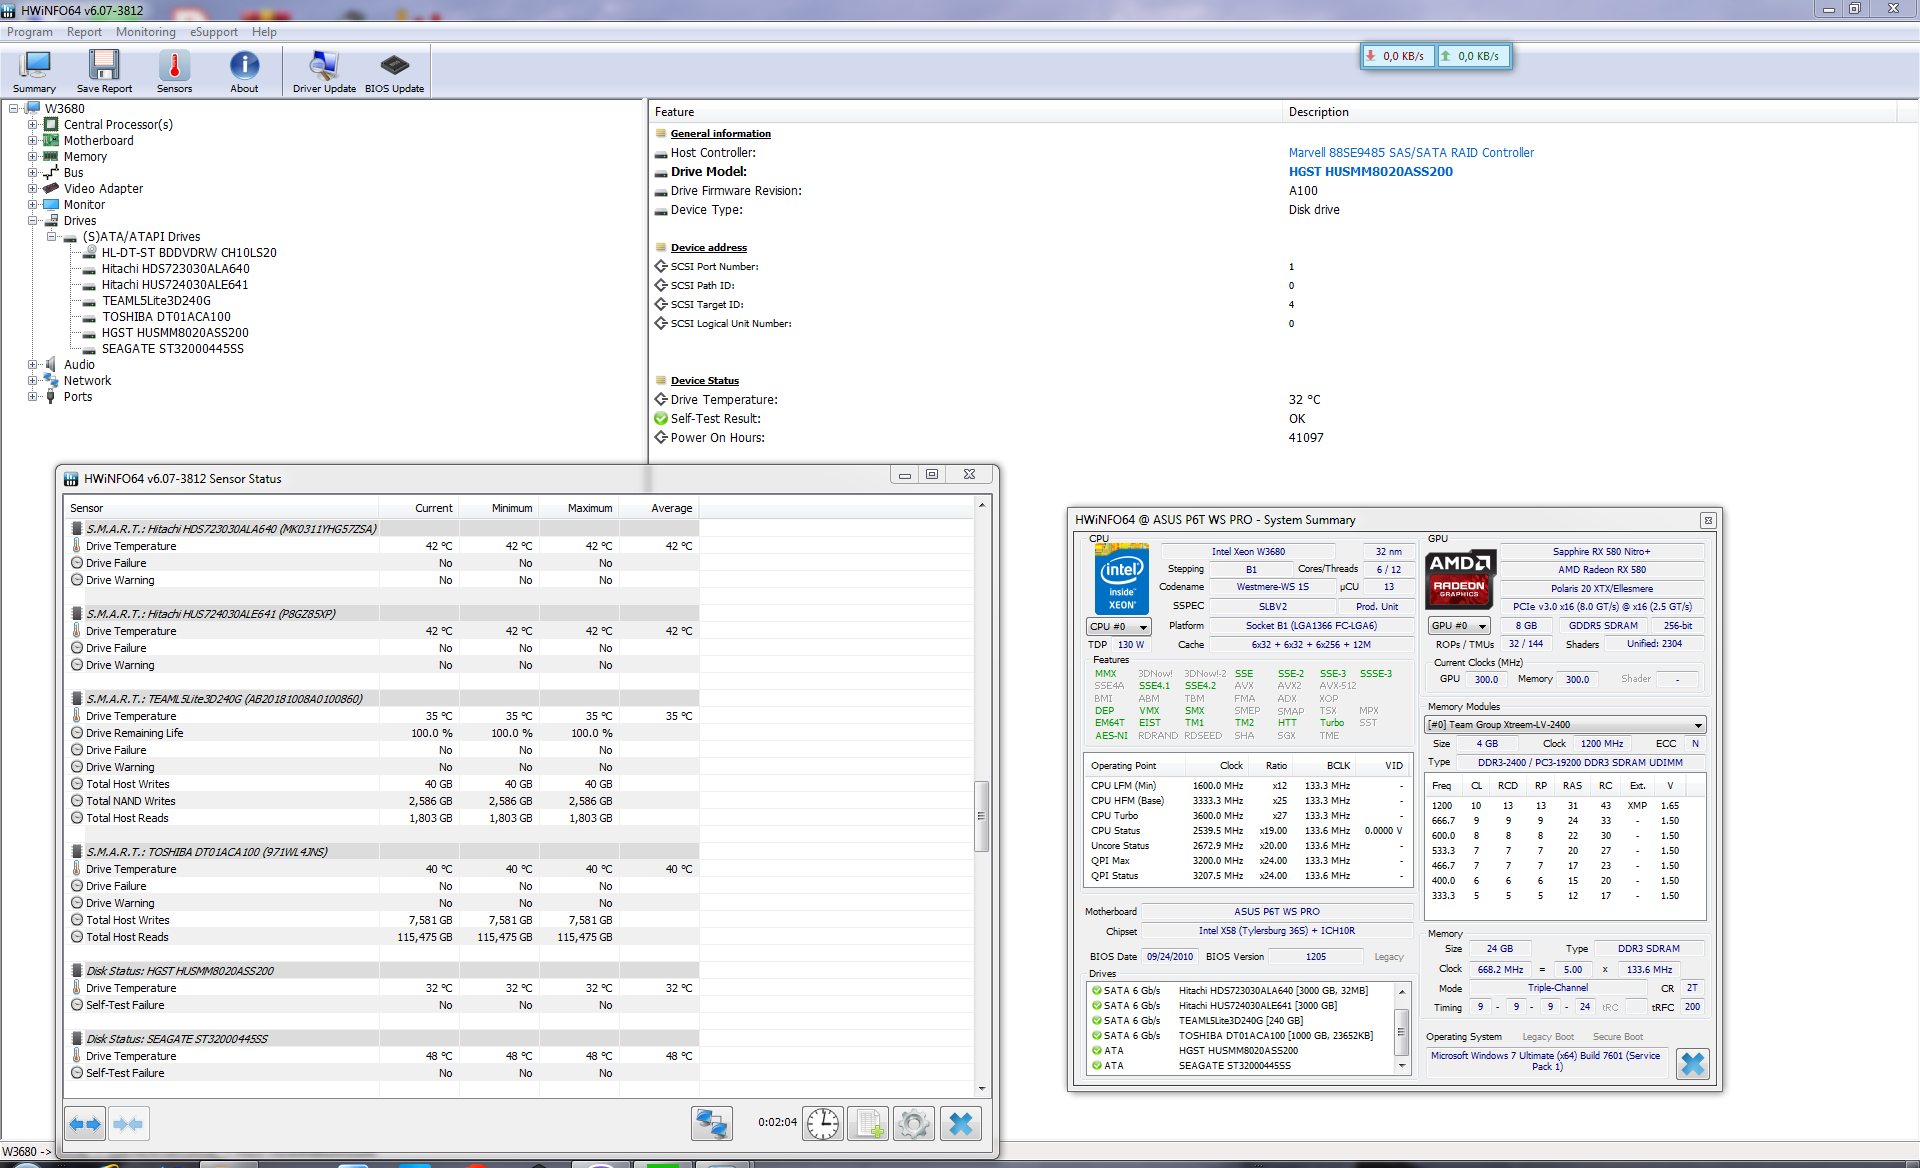Screen dimensions: 1920x1168
Task: Click the About info icon
Action: coord(244,72)
